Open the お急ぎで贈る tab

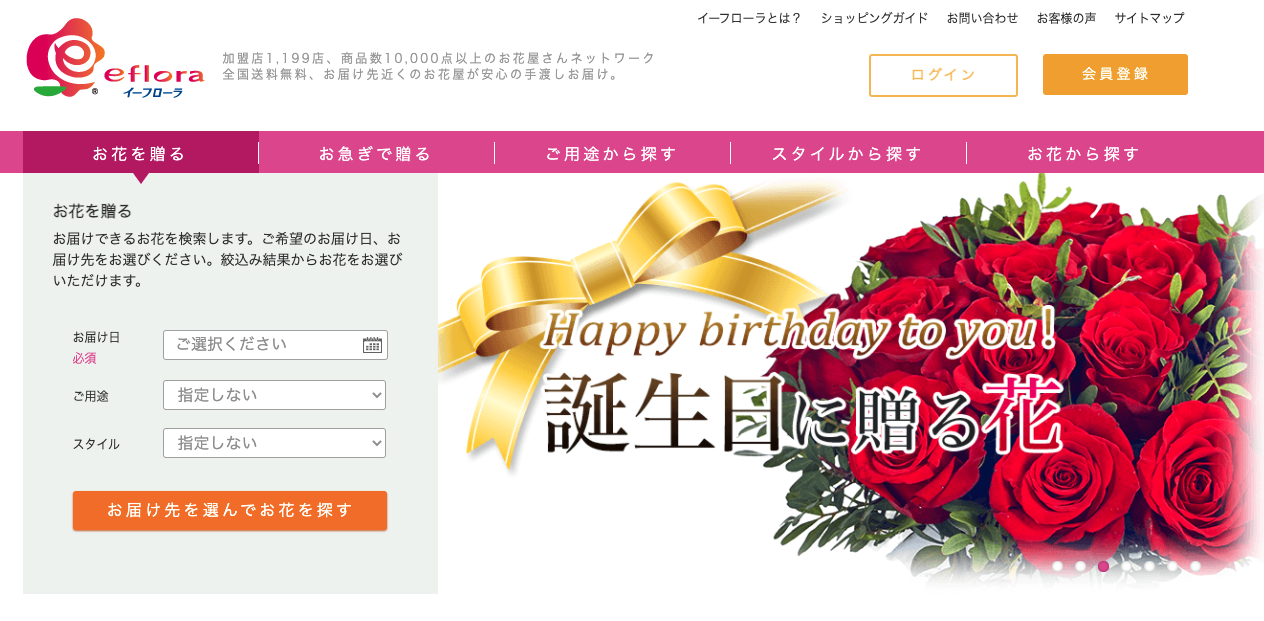pos(376,153)
